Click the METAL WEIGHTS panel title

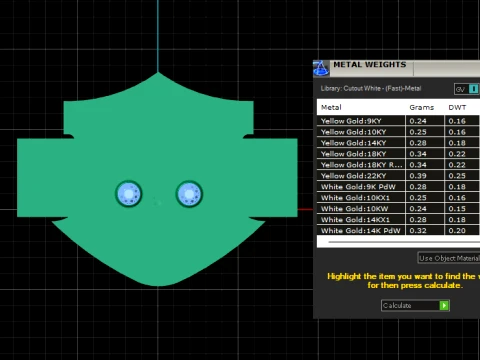point(370,64)
